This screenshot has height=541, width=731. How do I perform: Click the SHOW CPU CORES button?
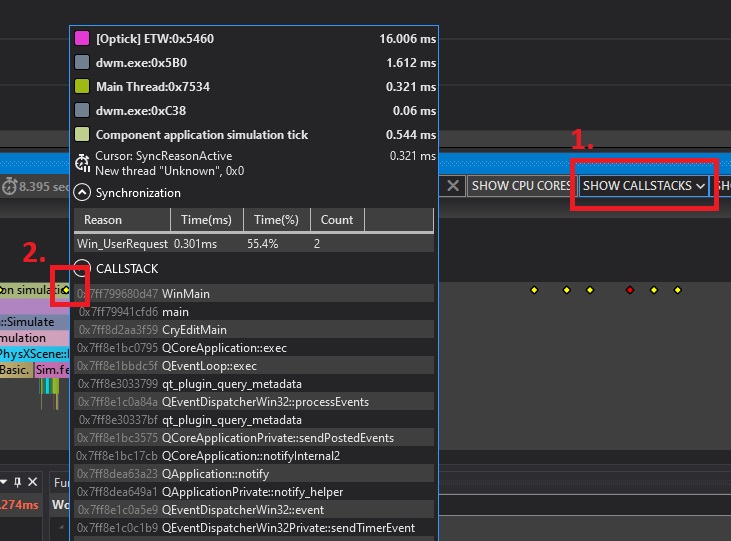click(x=521, y=185)
